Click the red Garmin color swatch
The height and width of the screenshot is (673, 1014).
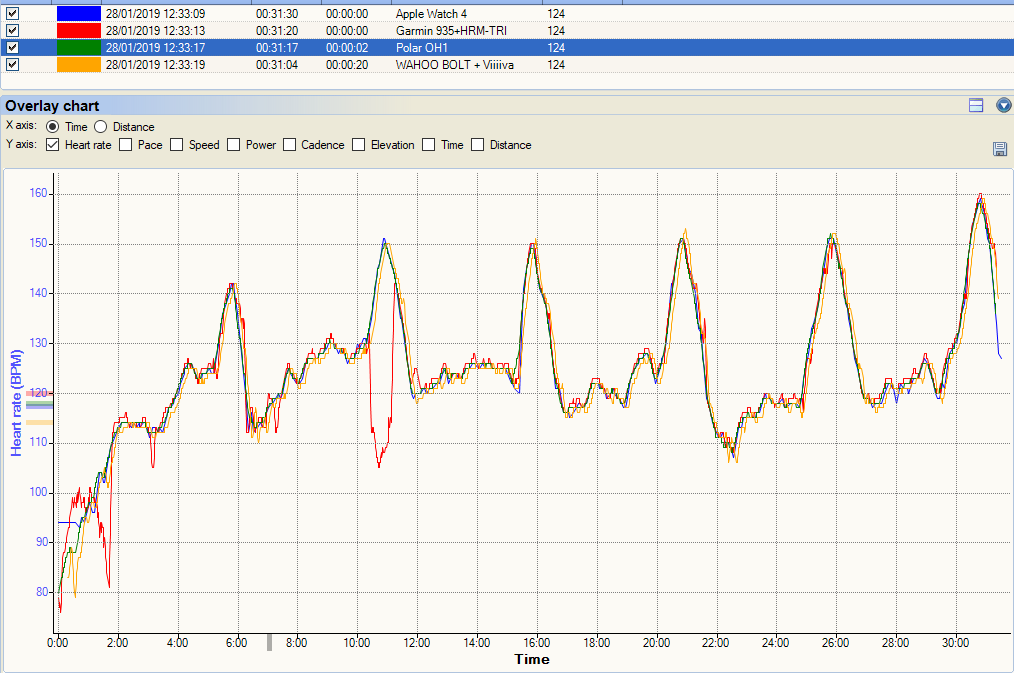click(78, 31)
